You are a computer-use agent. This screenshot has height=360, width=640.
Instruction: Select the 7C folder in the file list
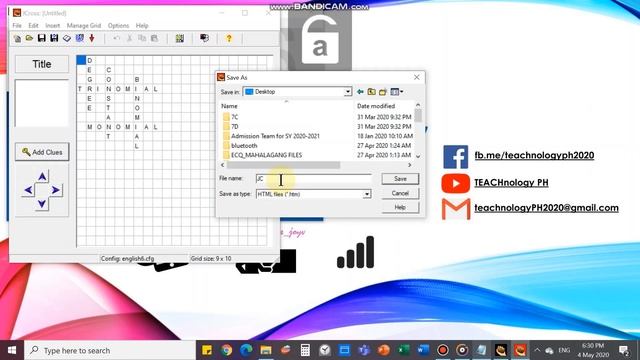pos(235,117)
